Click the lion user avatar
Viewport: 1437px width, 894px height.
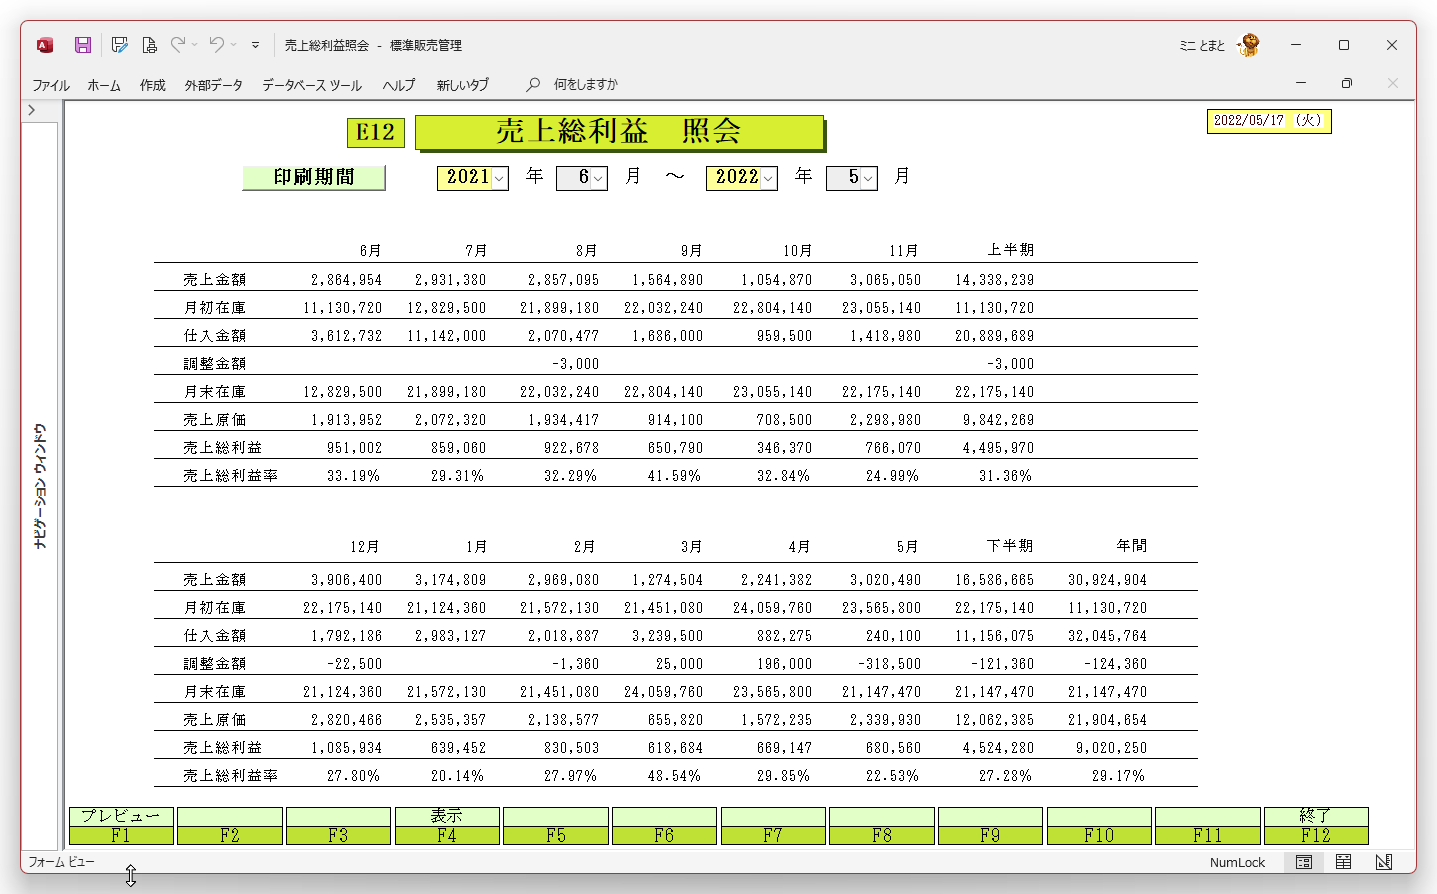pos(1248,45)
